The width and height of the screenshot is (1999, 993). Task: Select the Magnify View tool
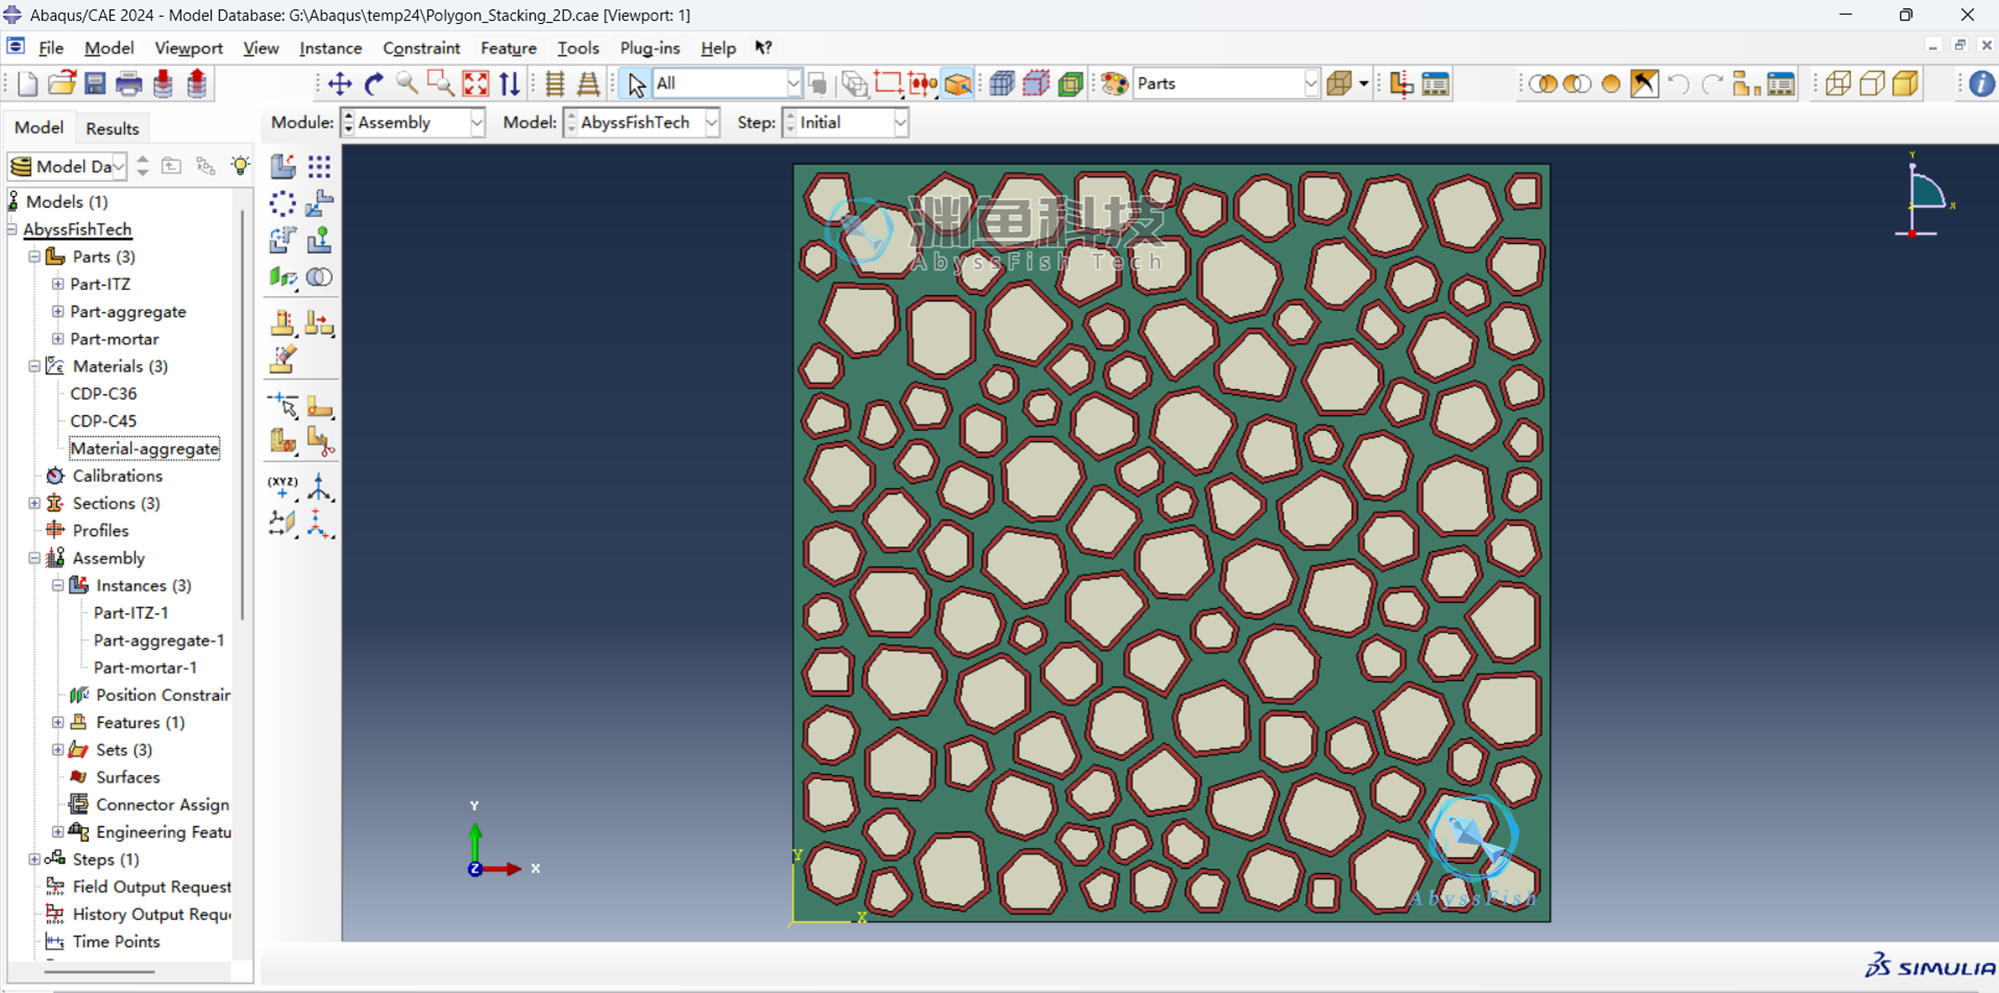point(407,84)
